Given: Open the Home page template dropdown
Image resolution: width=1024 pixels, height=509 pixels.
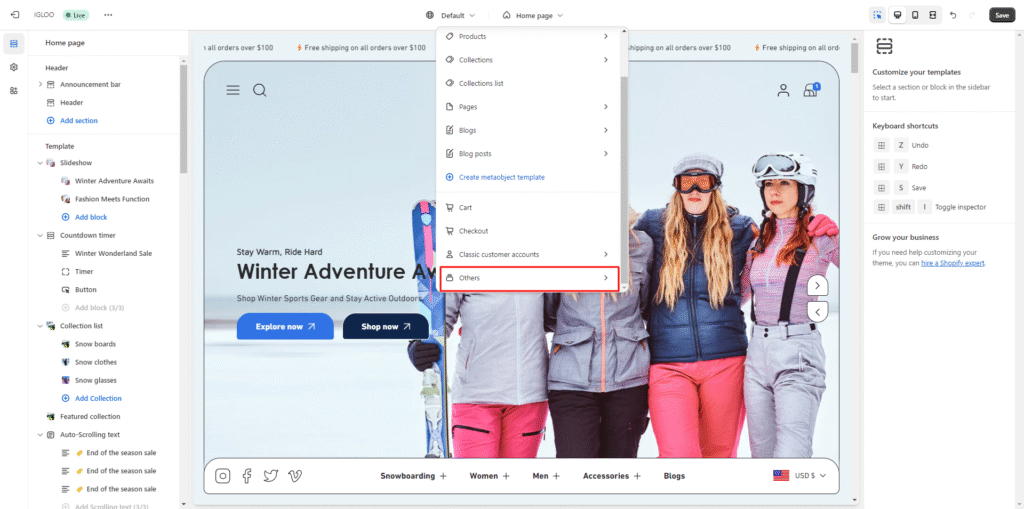Looking at the screenshot, I should (x=533, y=15).
